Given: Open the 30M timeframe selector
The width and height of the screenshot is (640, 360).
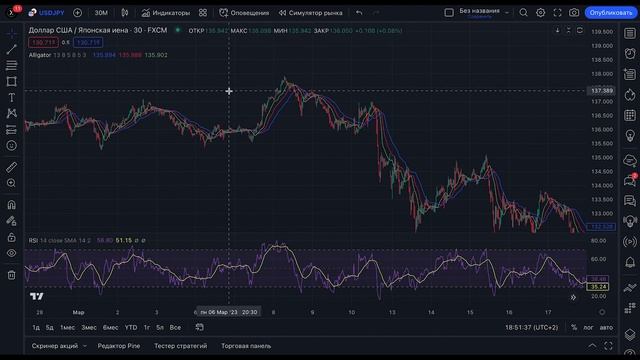Looking at the screenshot, I should pos(101,13).
